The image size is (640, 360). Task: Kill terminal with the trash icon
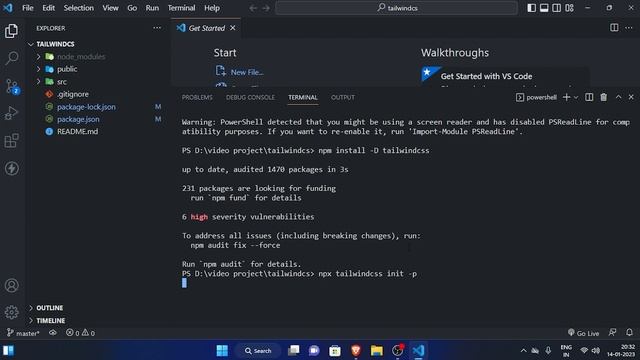(604, 97)
